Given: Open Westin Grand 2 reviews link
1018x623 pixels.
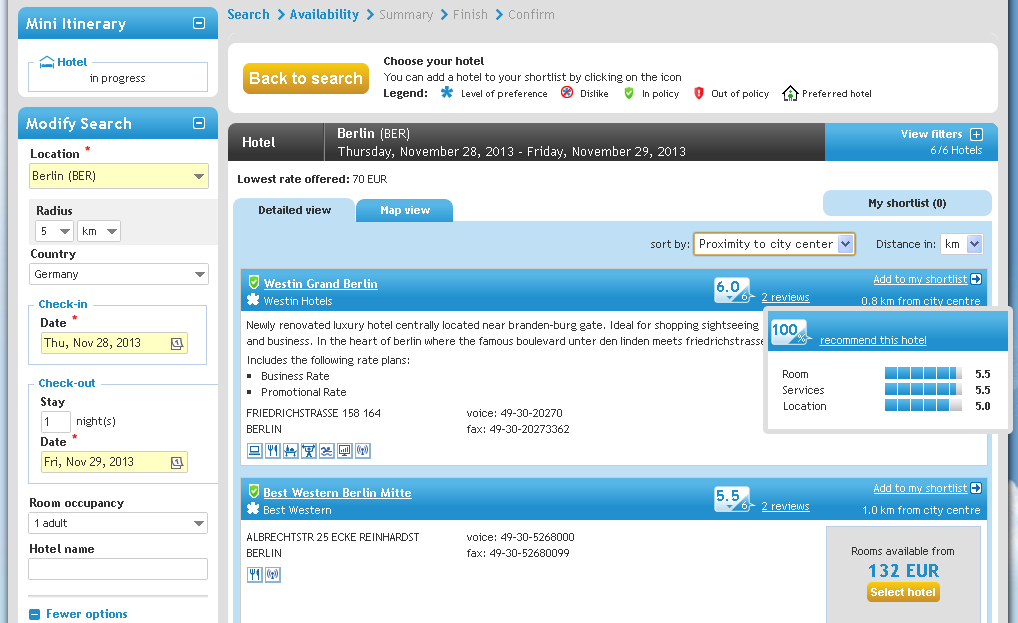Looking at the screenshot, I should (786, 297).
